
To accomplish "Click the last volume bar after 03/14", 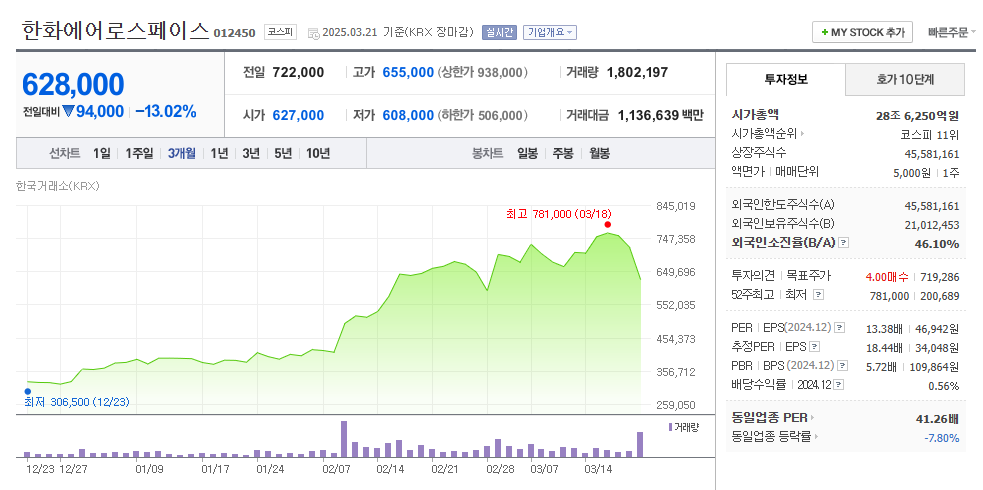I will click(x=640, y=444).
